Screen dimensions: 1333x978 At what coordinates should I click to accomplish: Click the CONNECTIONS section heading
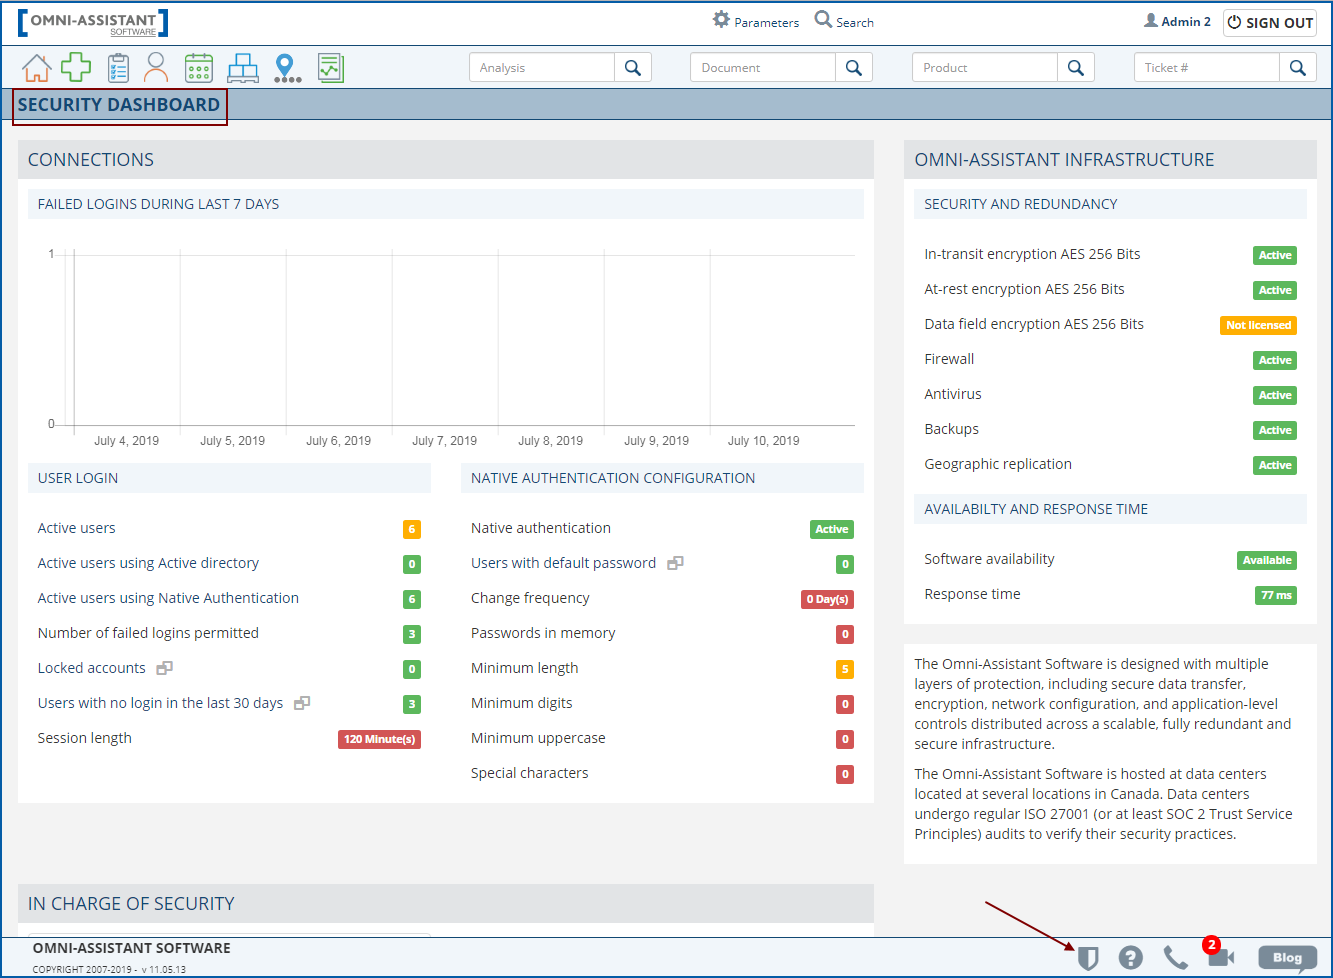91,160
